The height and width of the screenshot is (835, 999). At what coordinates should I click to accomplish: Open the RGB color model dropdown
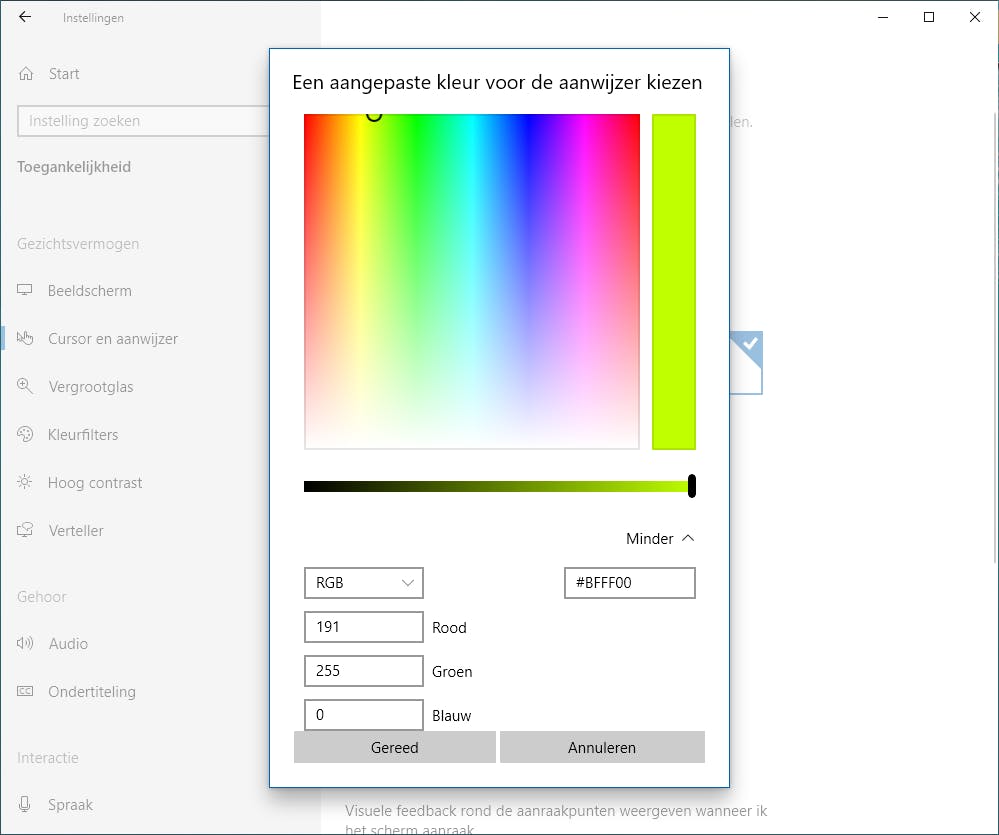point(364,583)
